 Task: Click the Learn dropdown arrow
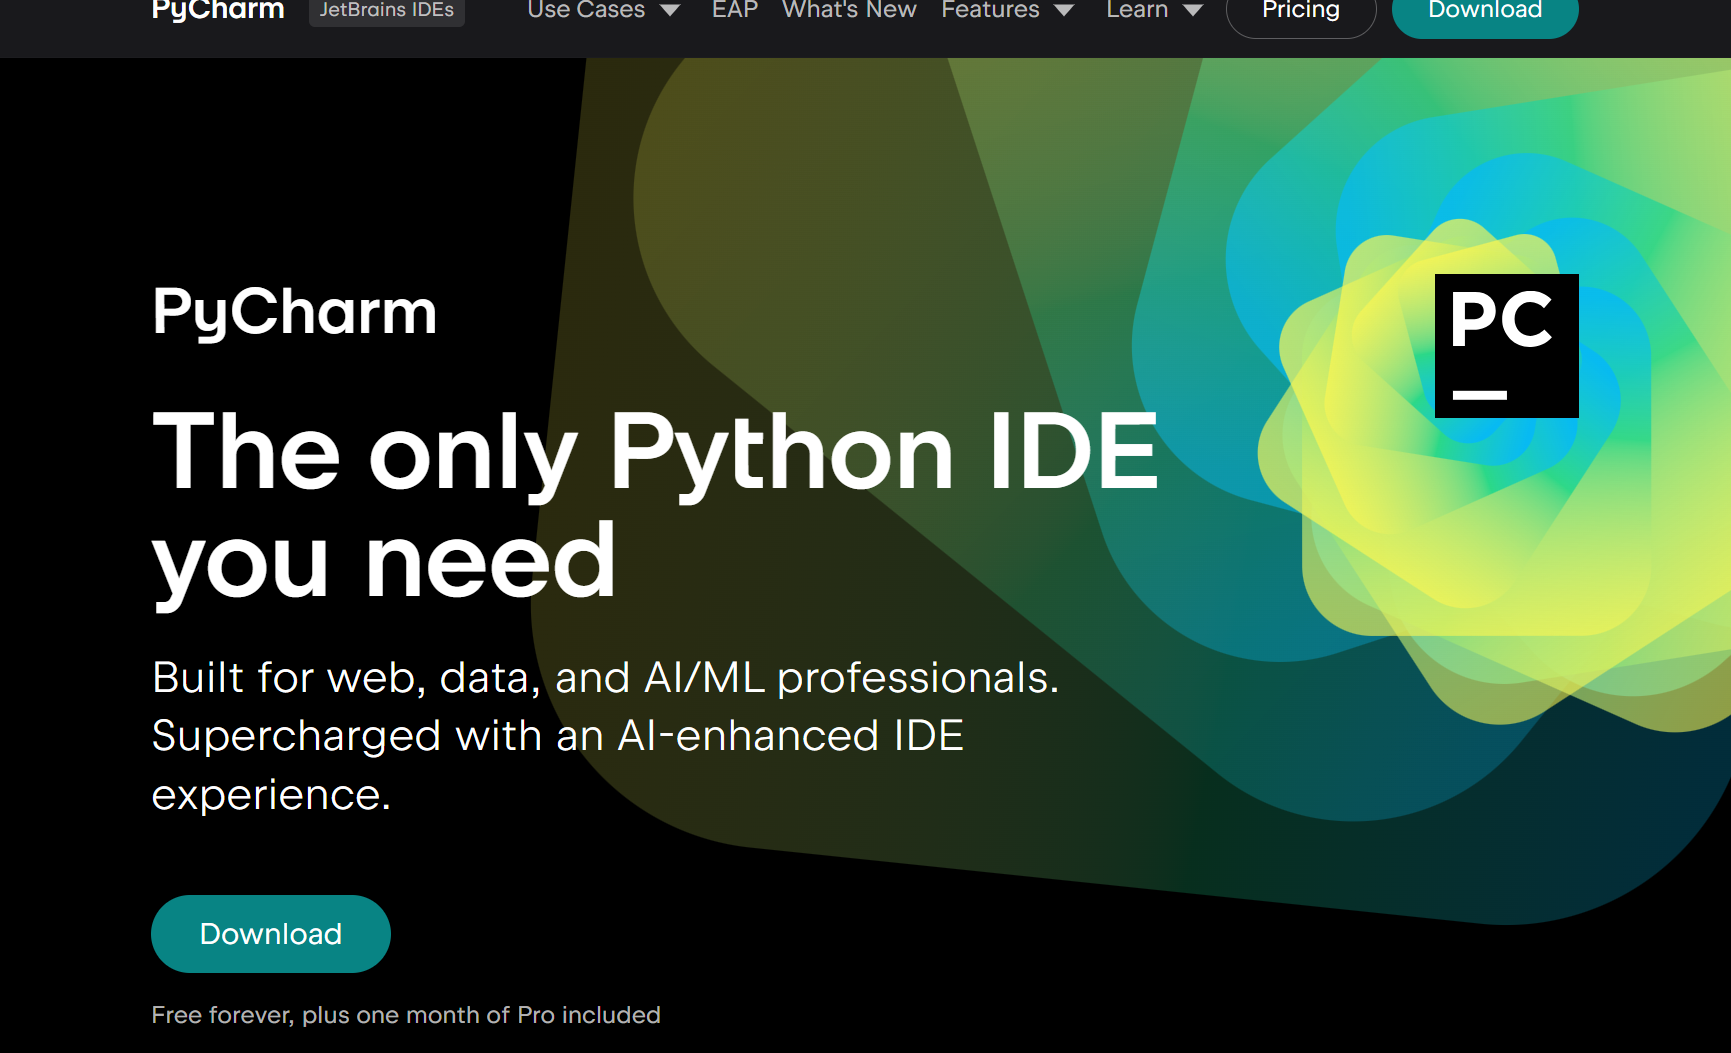tap(1193, 11)
